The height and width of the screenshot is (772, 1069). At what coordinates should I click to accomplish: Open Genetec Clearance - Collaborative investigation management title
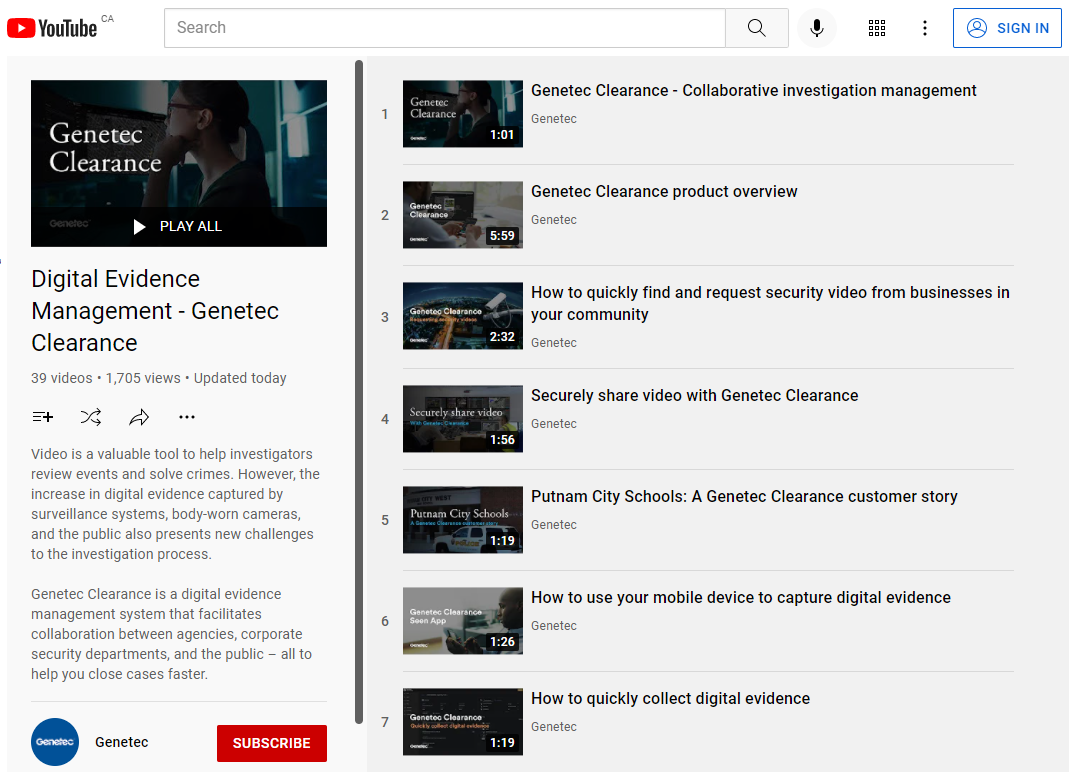point(753,91)
